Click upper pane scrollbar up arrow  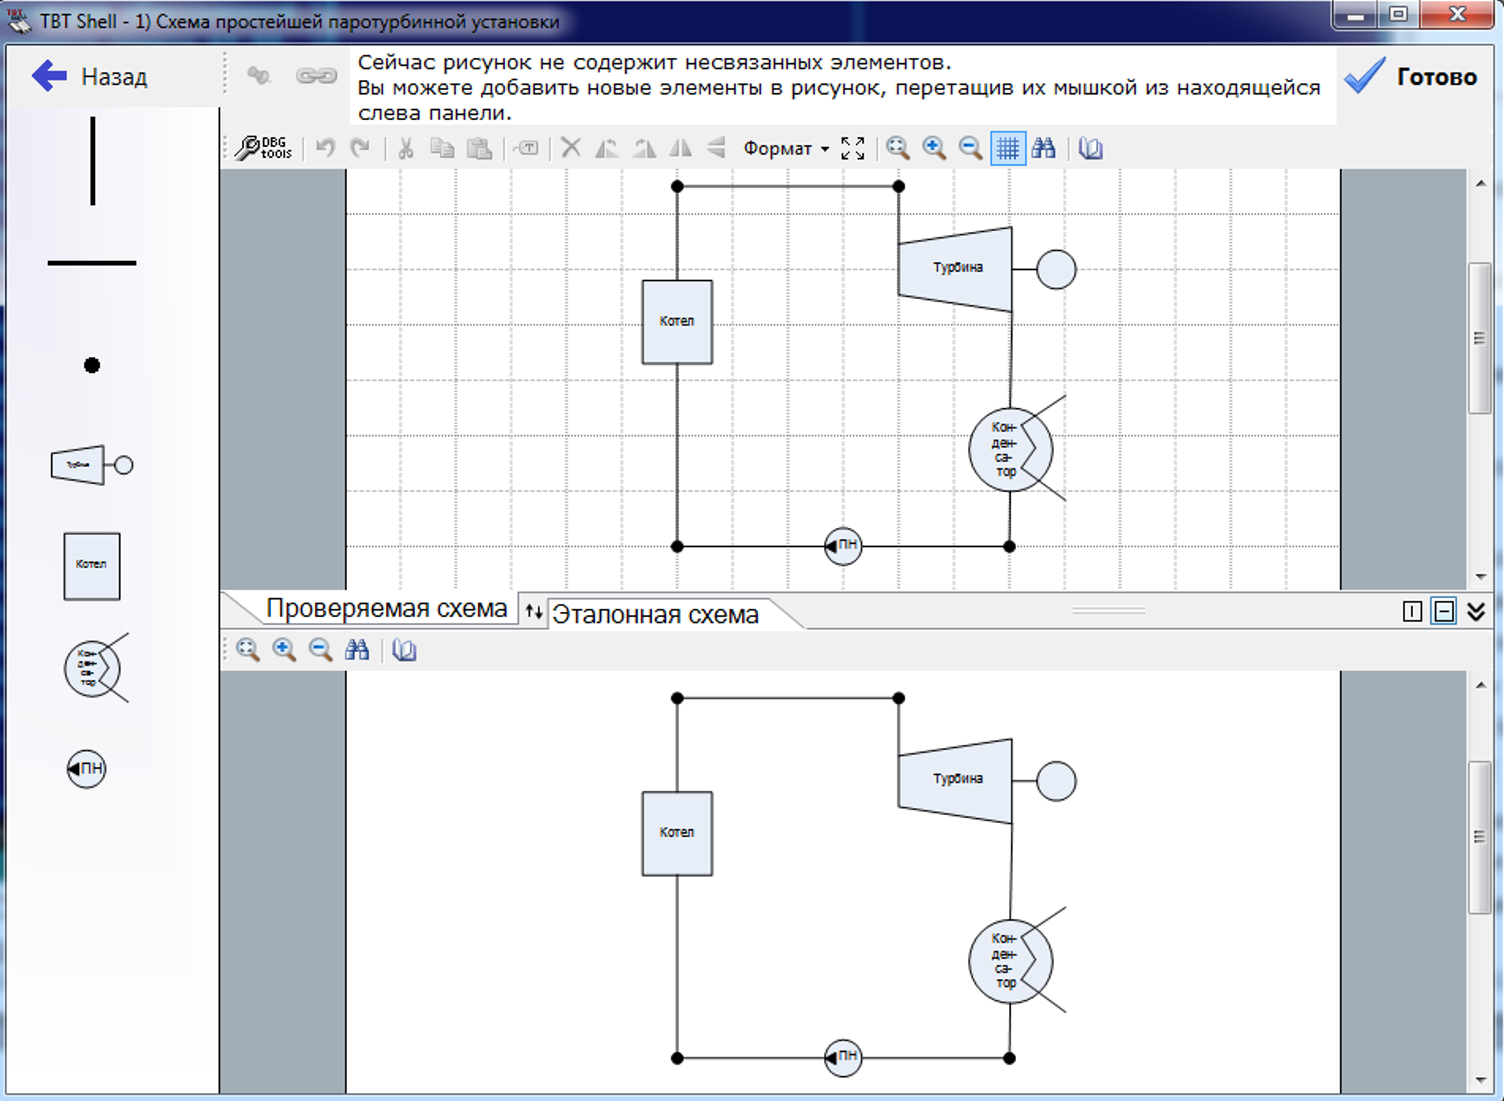[x=1480, y=184]
